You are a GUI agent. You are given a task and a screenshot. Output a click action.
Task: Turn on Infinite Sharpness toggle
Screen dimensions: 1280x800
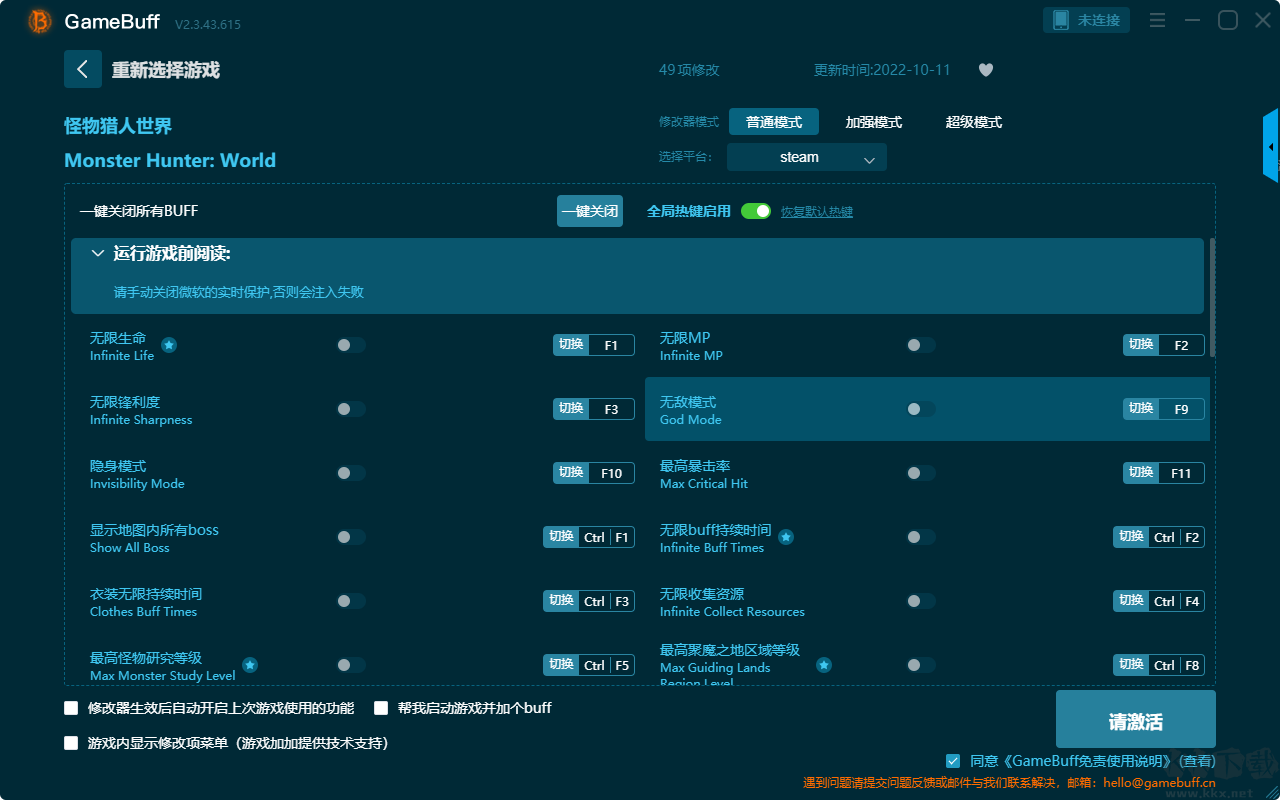point(351,409)
